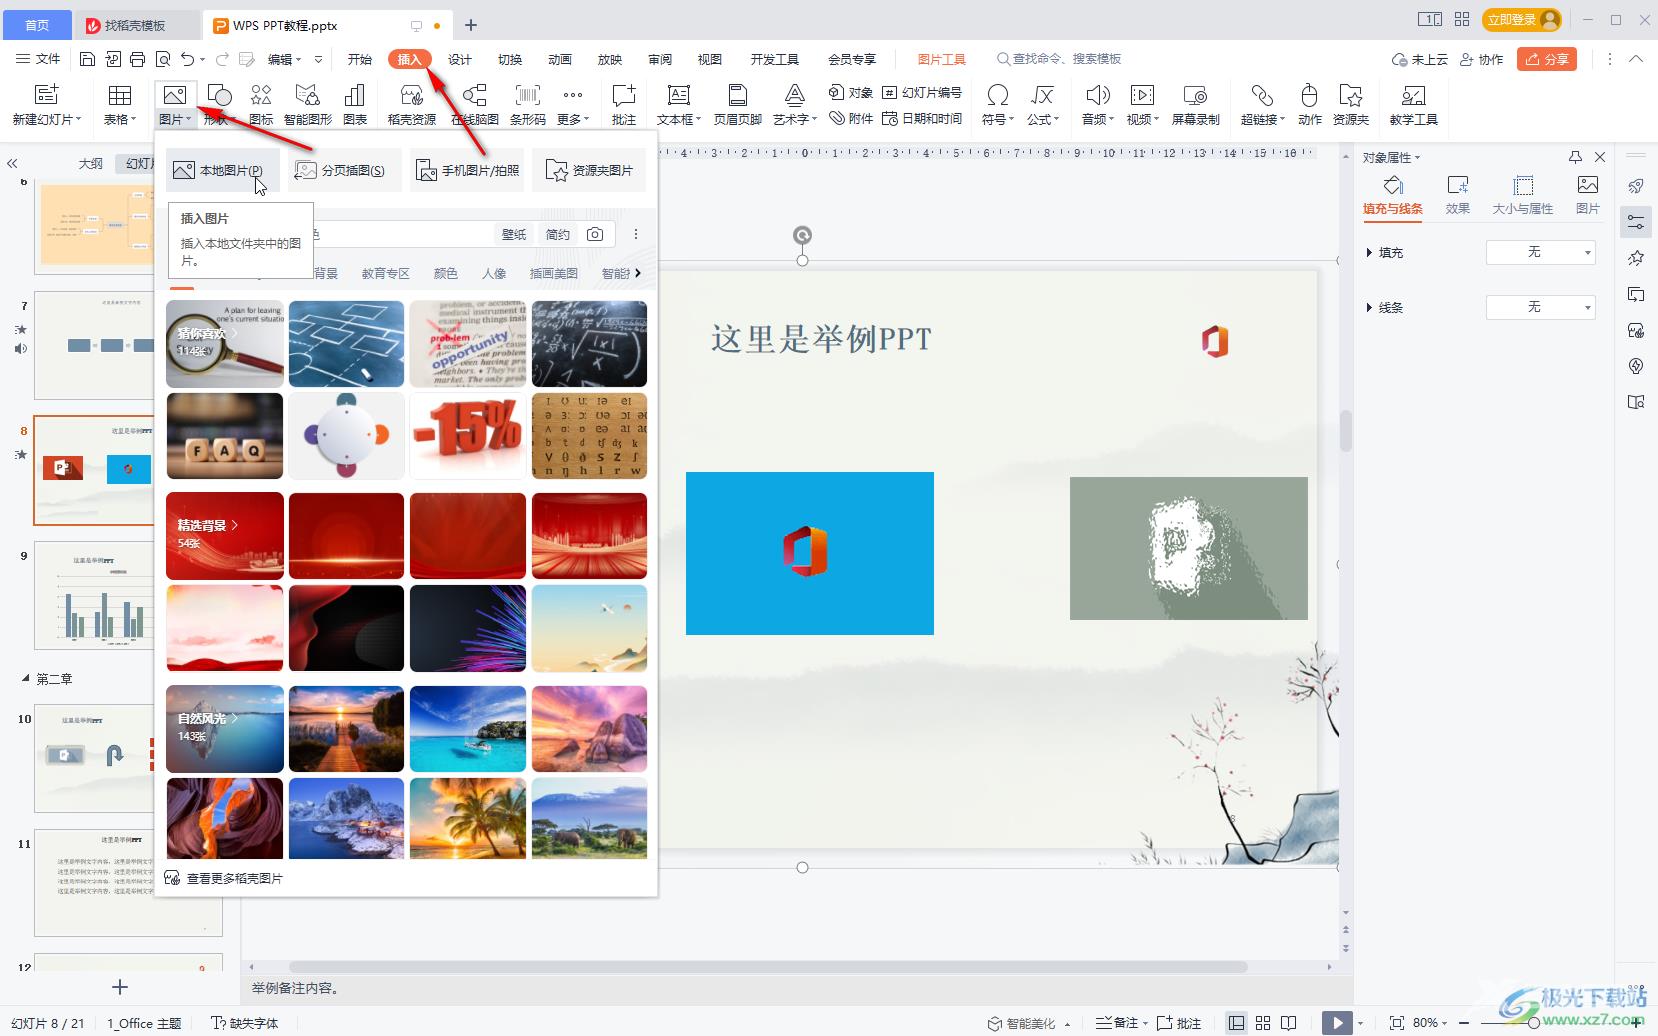The image size is (1658, 1036).
Task: Click the command search field 查找命令
Action: 1059,59
